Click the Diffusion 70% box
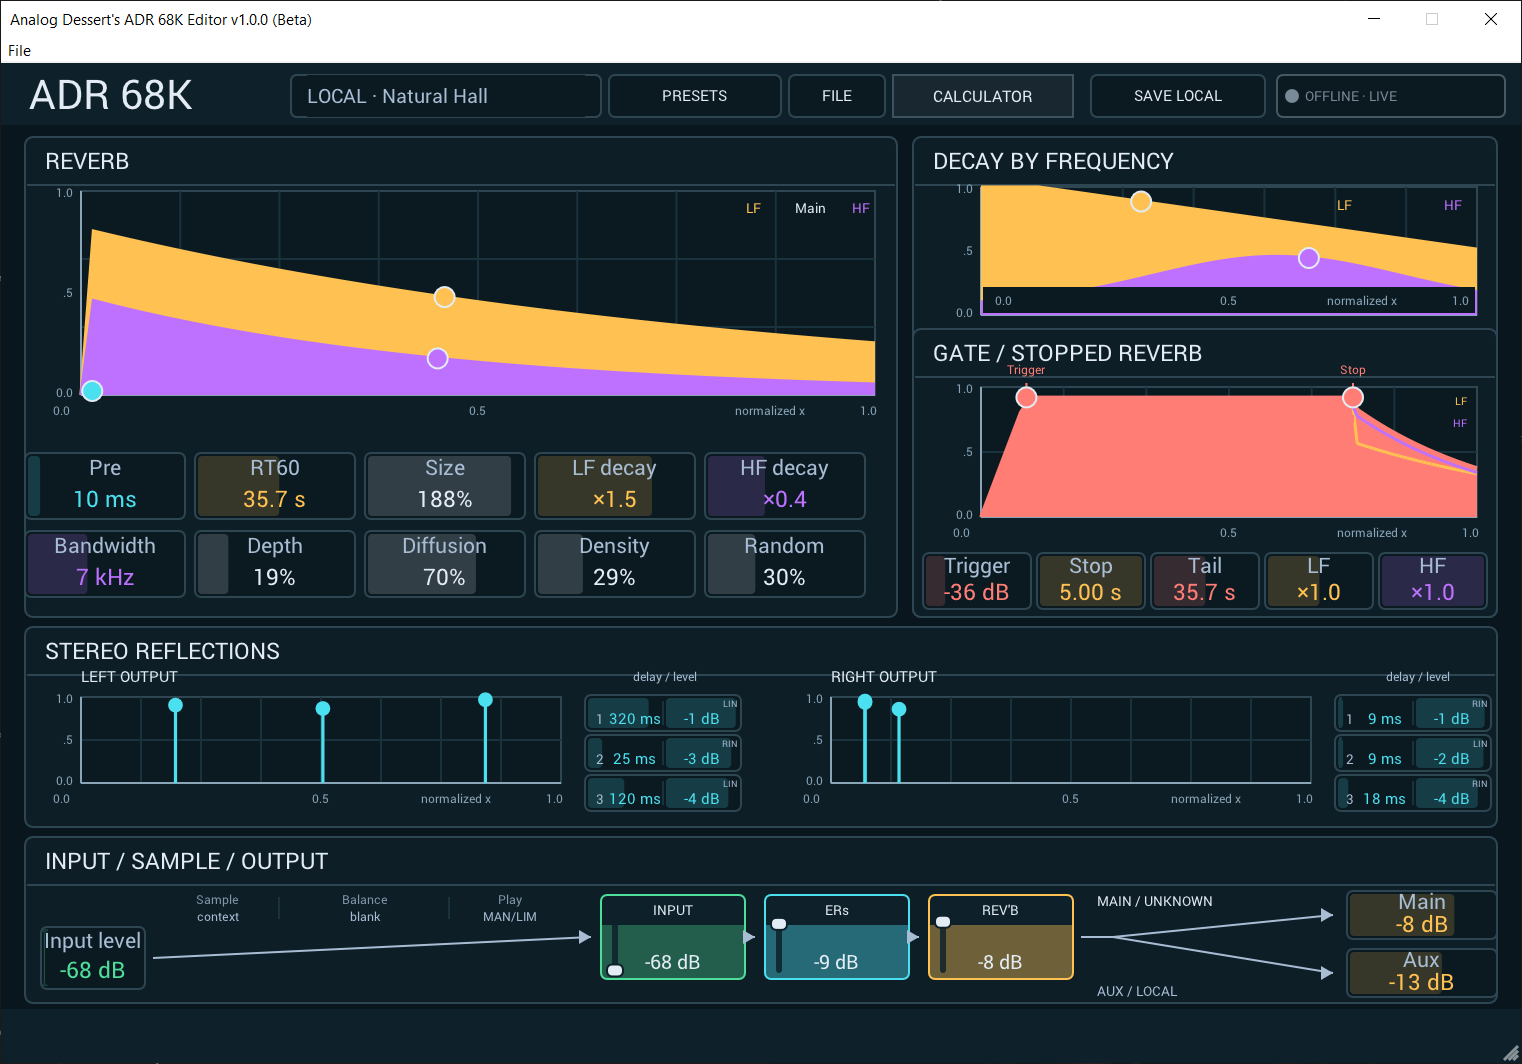Viewport: 1522px width, 1064px height. pyautogui.click(x=445, y=563)
